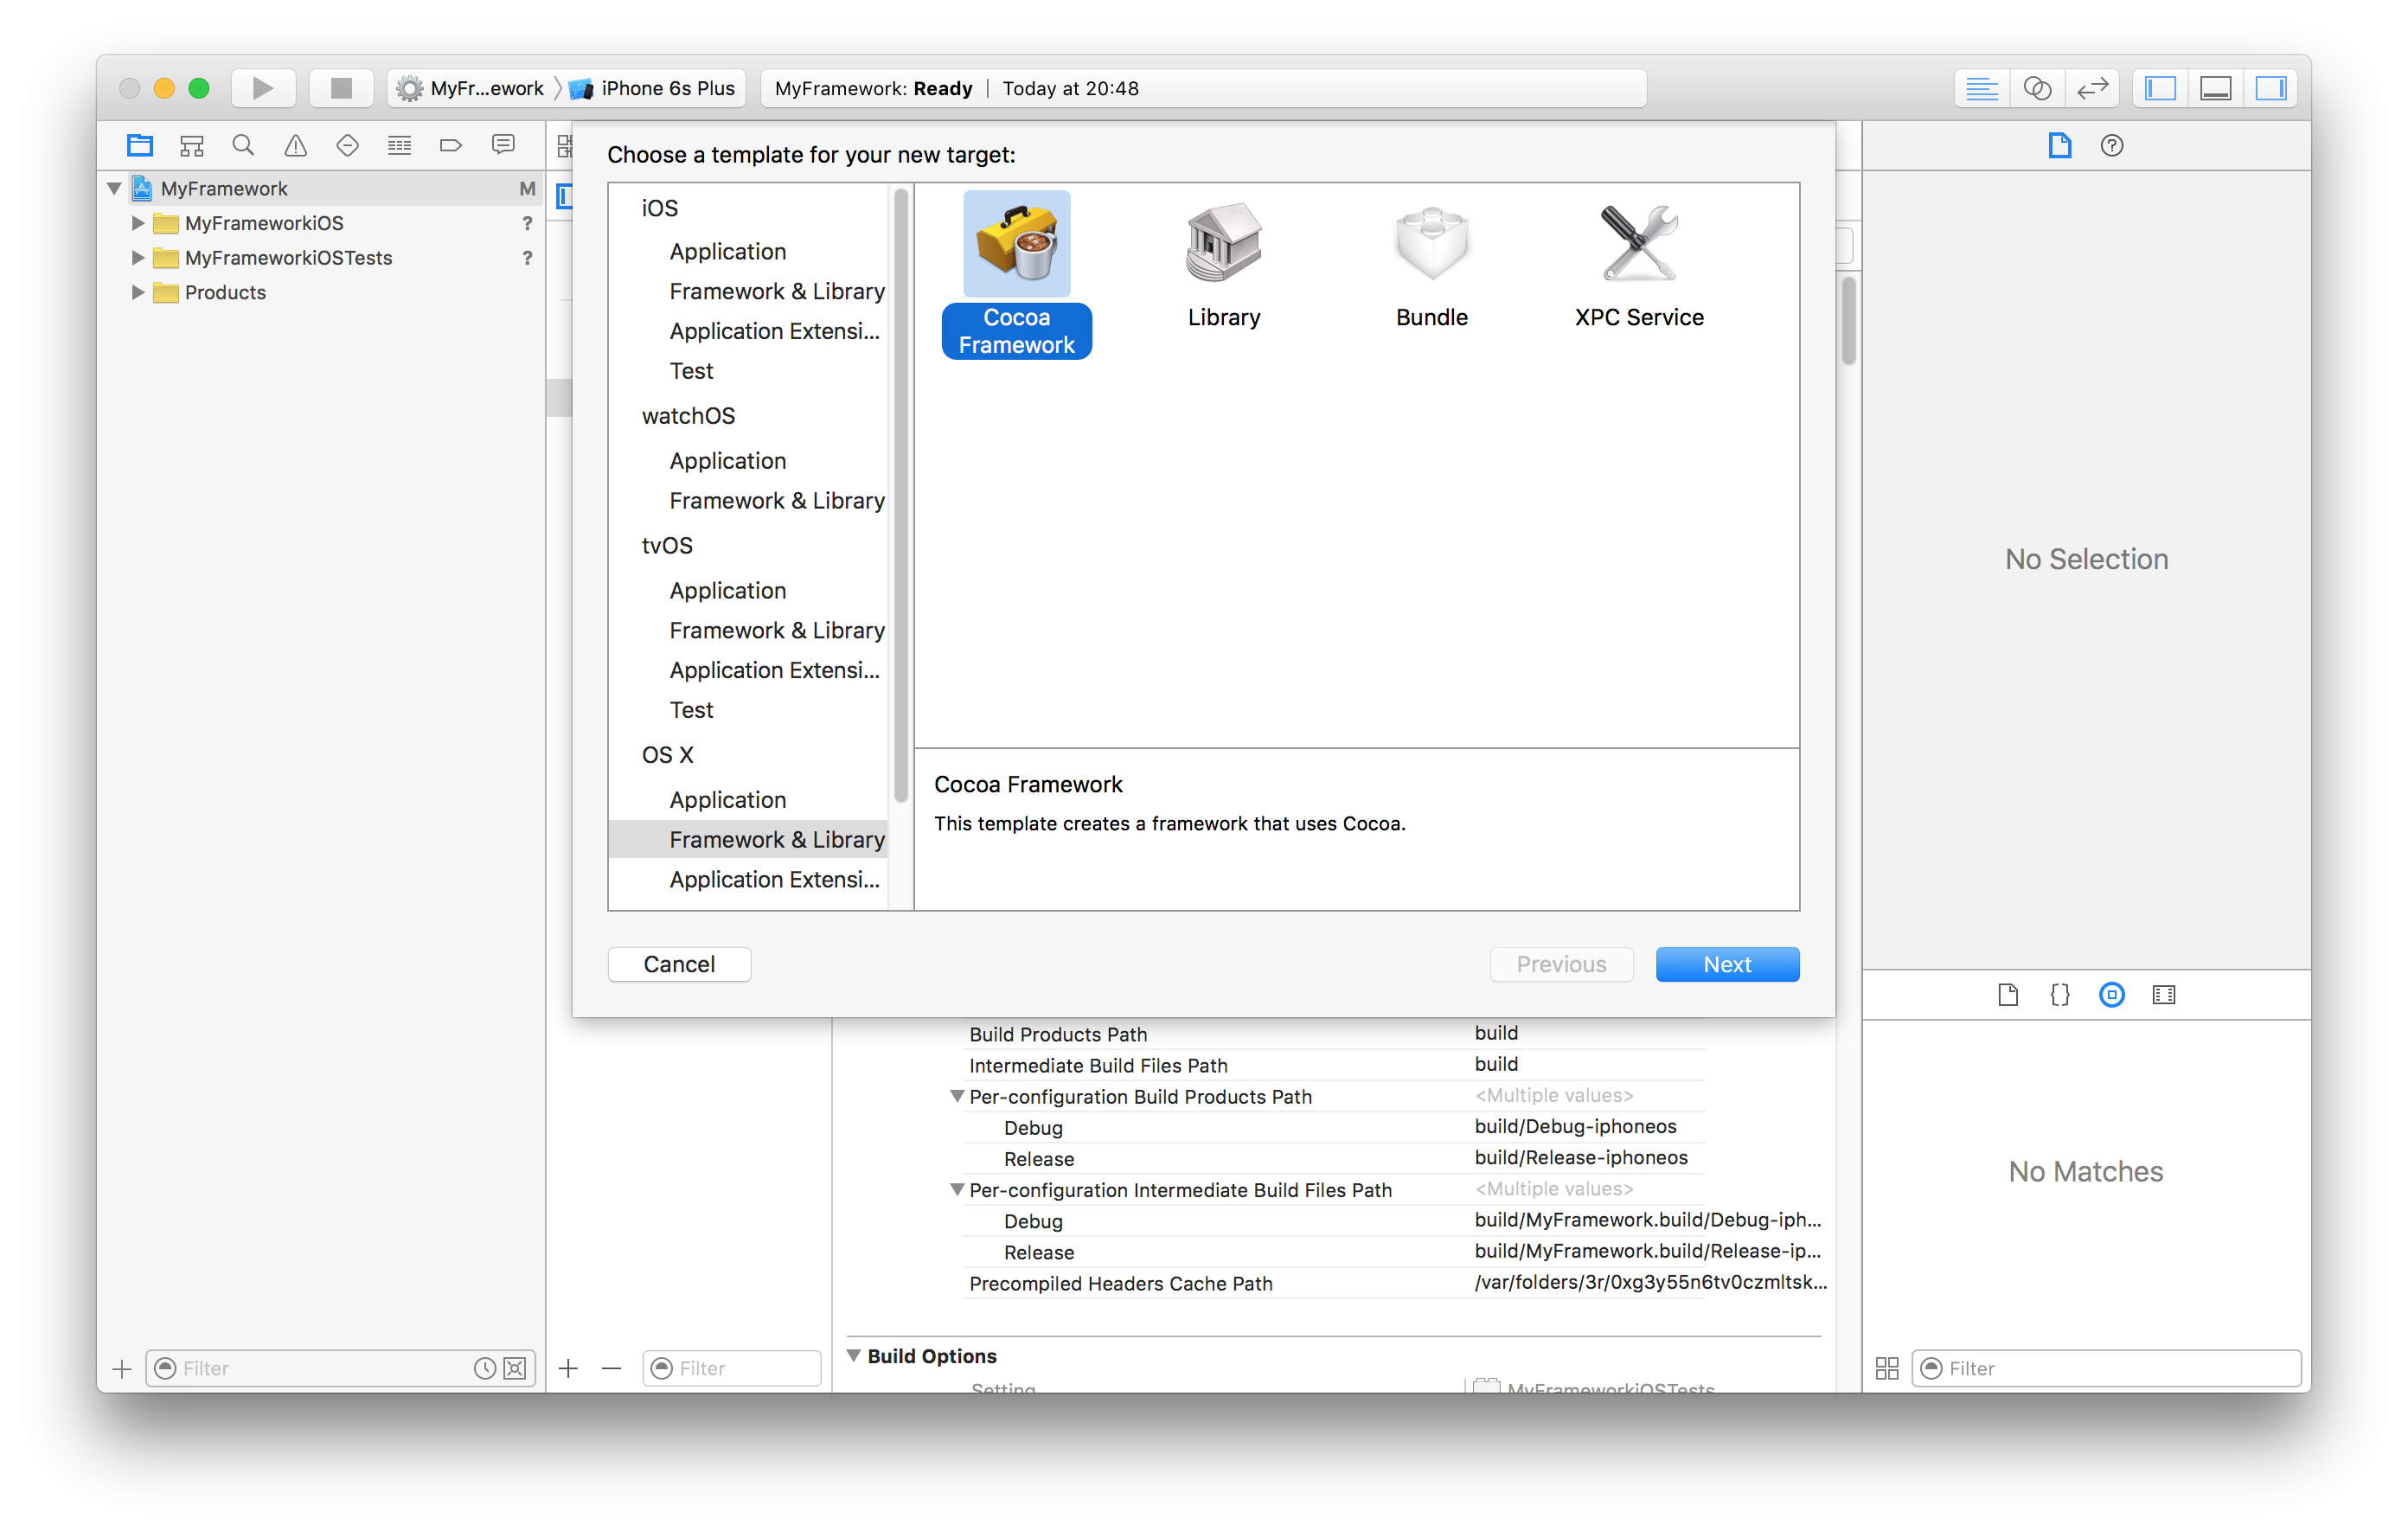Image resolution: width=2408 pixels, height=1531 pixels.
Task: Choose watchOS Framework & Library category
Action: point(776,501)
